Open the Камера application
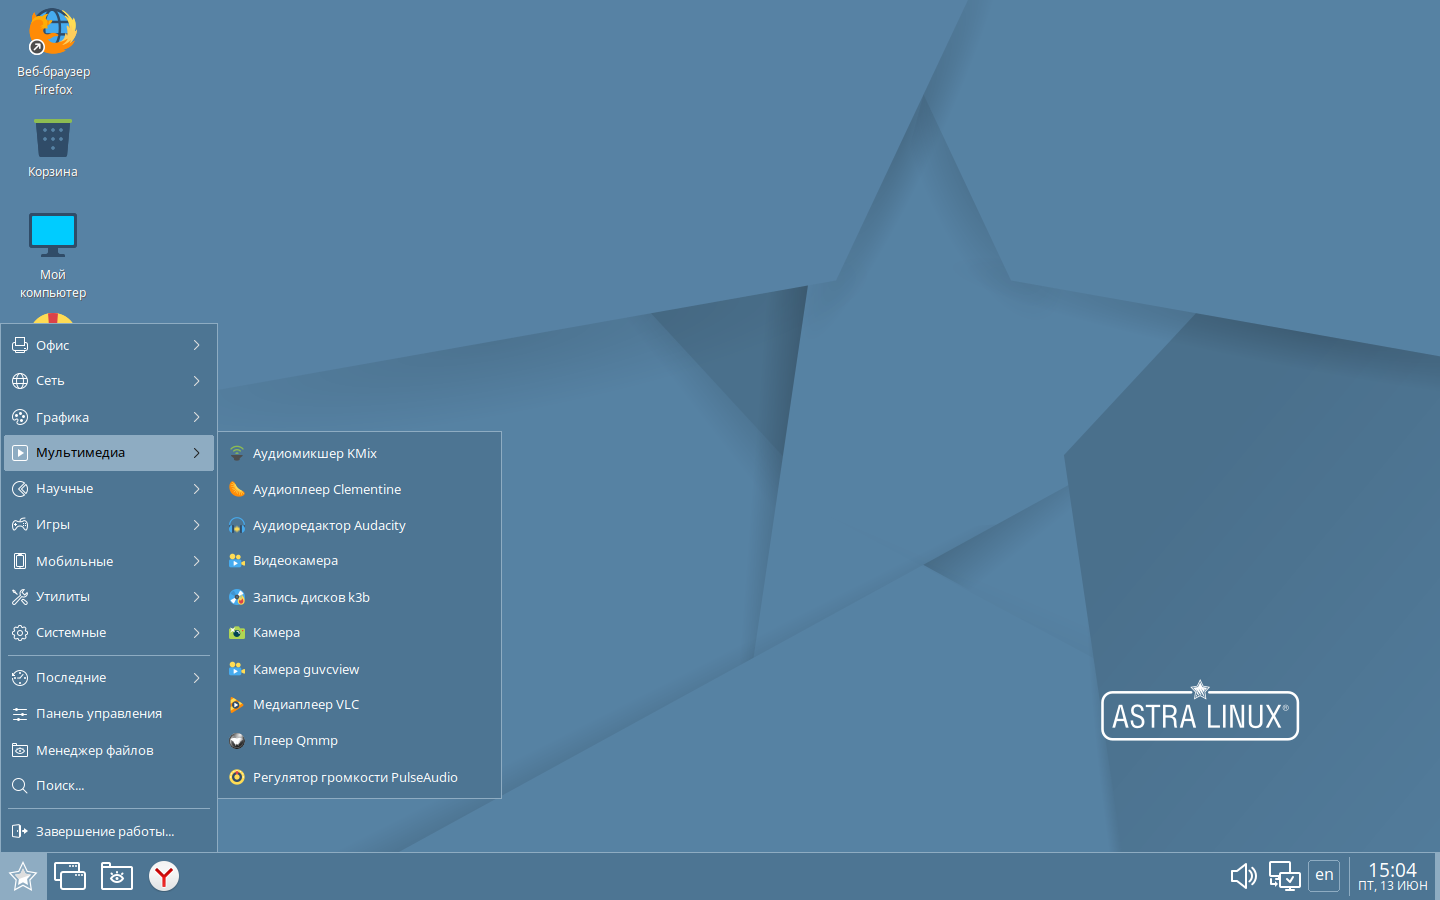This screenshot has height=900, width=1440. tap(360, 633)
